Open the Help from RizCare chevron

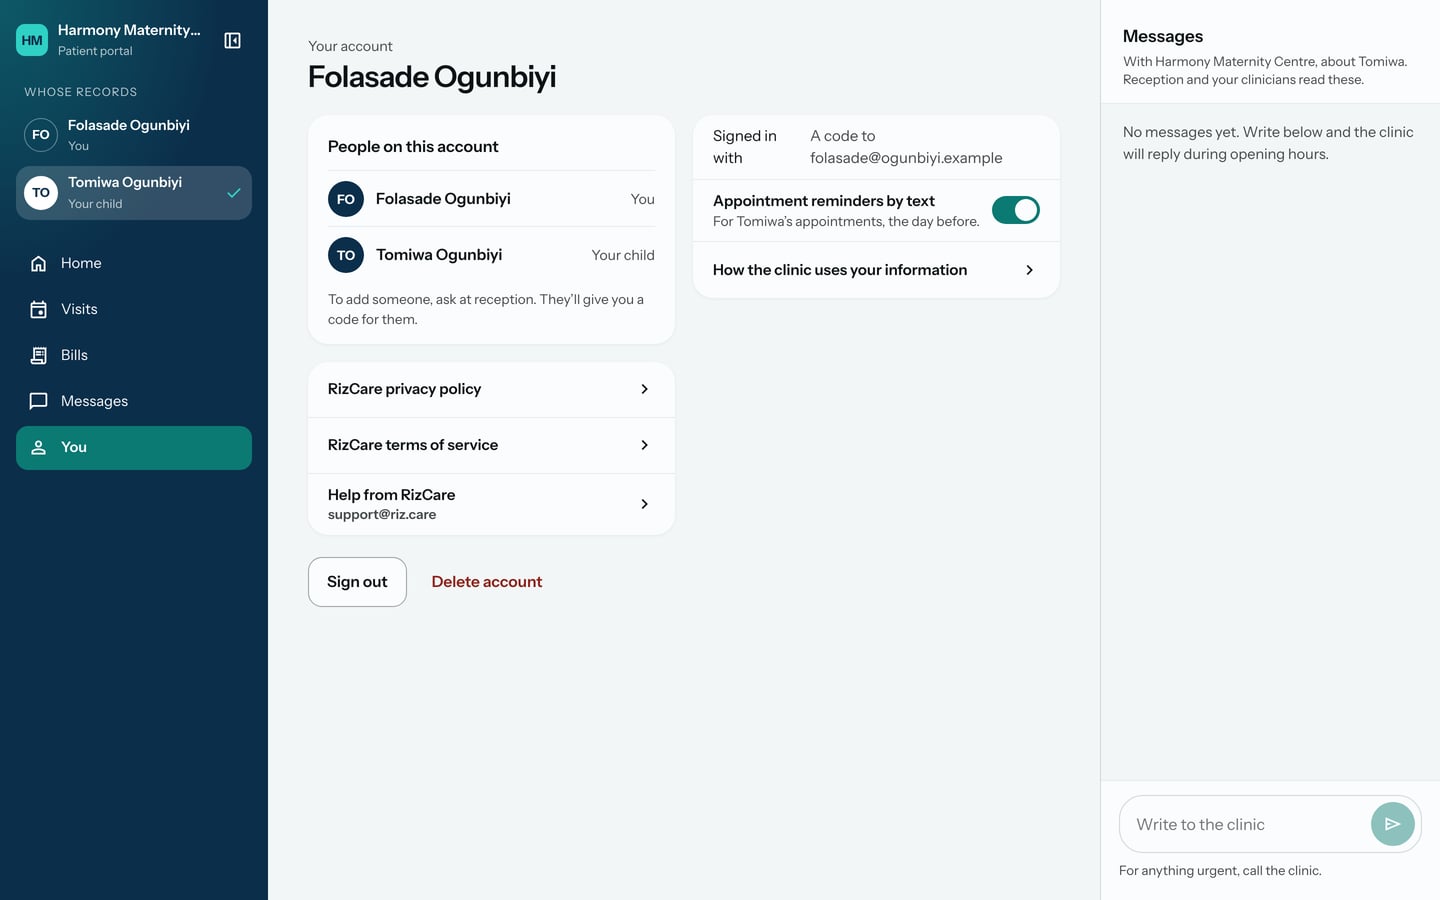644,504
